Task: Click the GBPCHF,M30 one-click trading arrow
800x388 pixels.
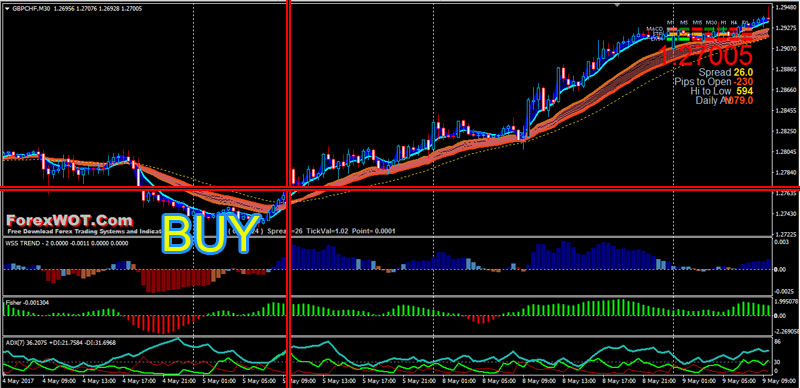Action: pos(6,9)
